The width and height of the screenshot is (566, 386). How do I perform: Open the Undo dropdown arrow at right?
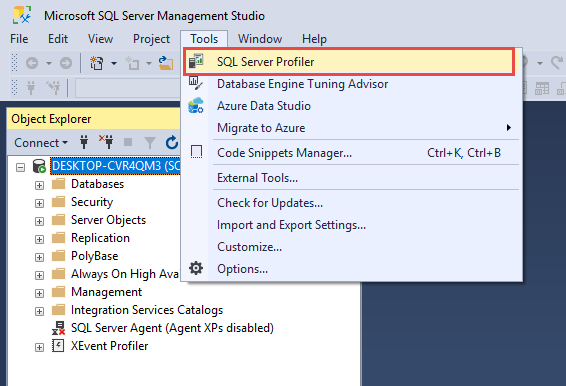(540, 63)
